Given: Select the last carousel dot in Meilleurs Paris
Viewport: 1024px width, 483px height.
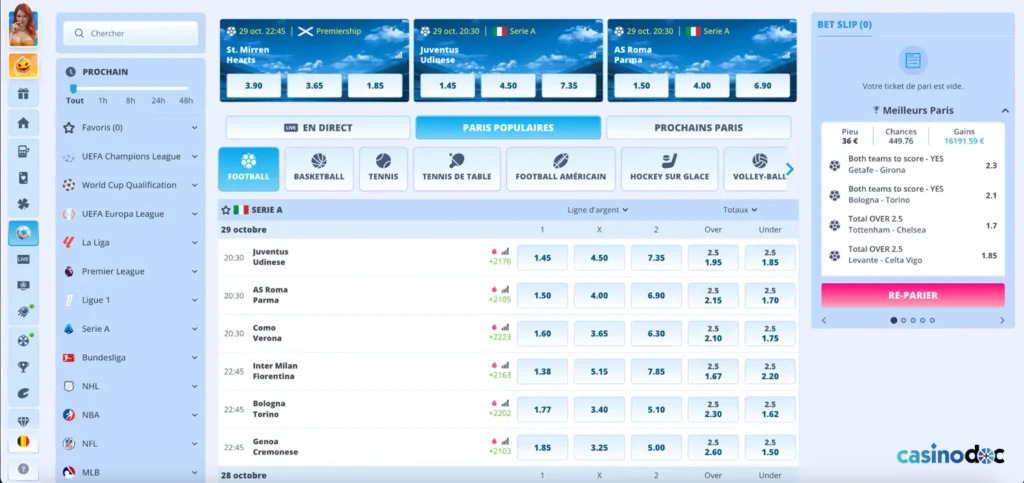Looking at the screenshot, I should tap(932, 320).
